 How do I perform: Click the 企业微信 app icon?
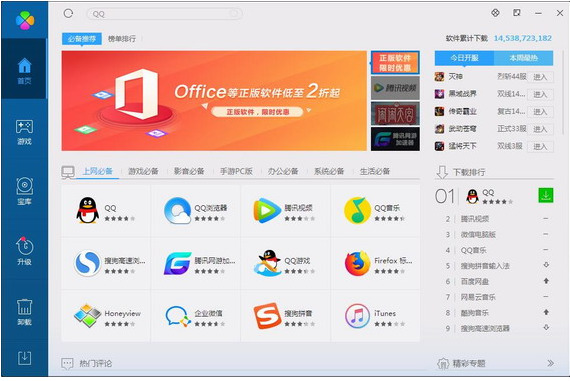click(x=178, y=316)
